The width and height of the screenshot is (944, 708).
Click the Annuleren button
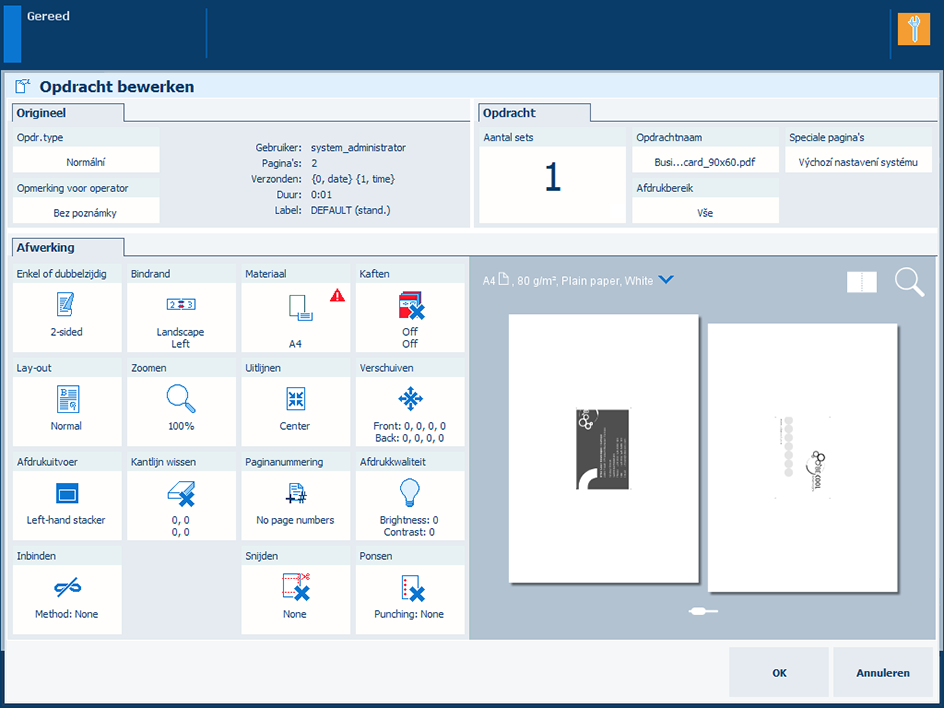coord(882,672)
